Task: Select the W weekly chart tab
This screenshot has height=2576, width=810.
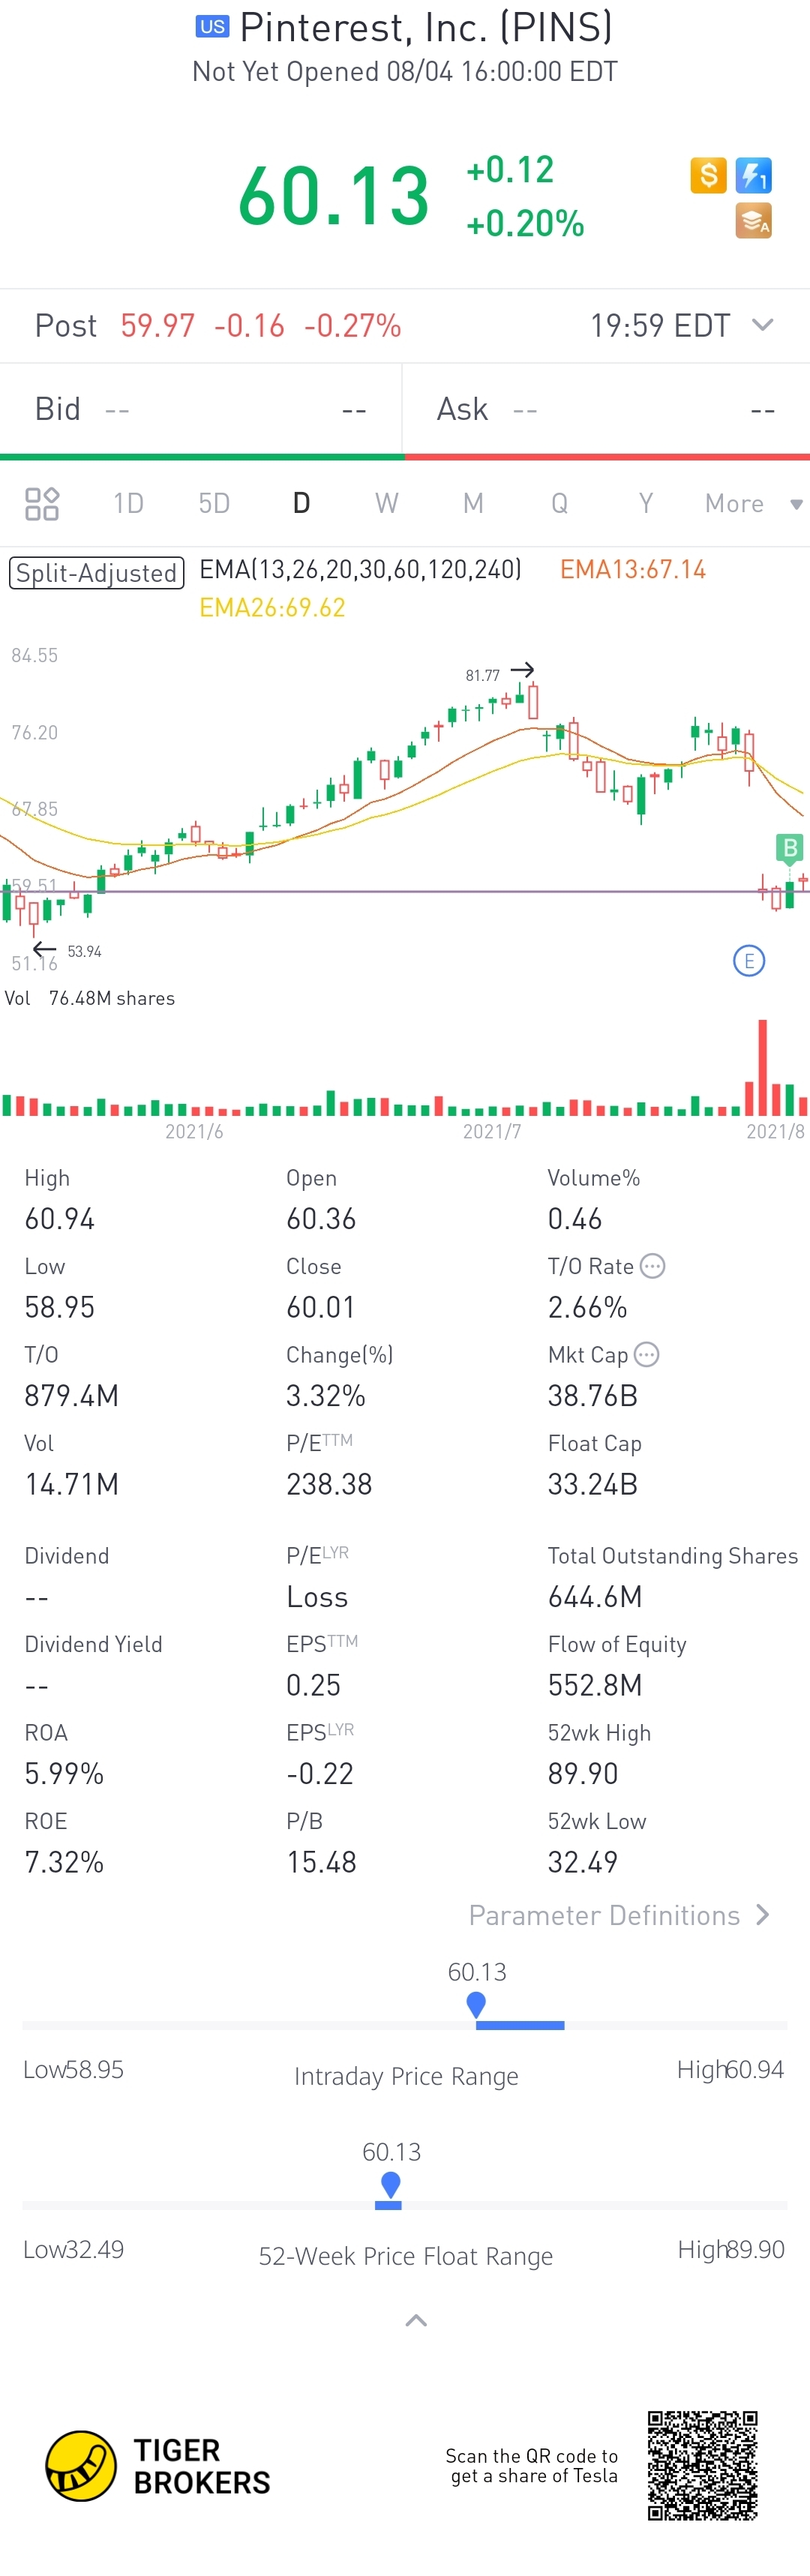Action: [387, 503]
